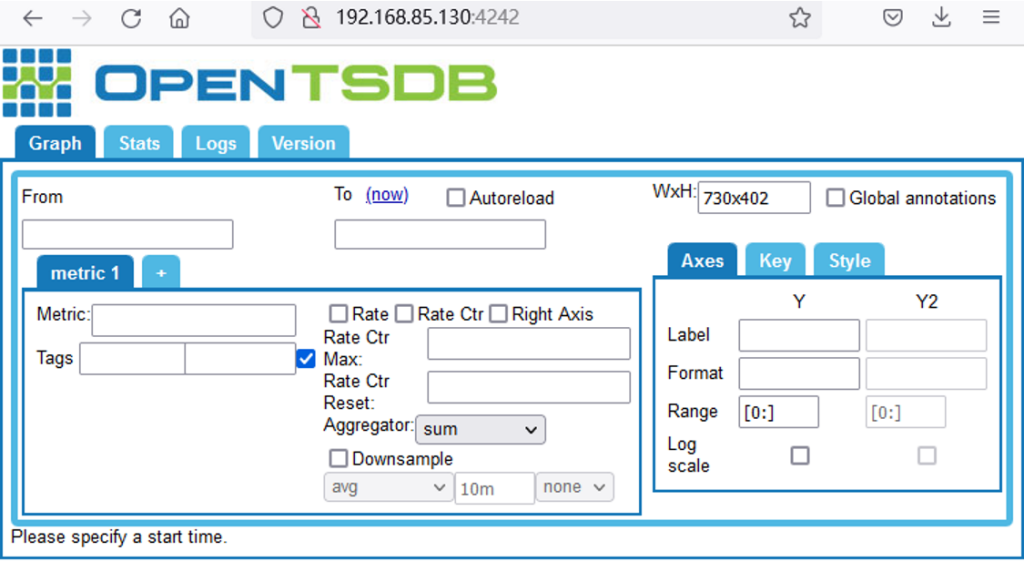This screenshot has width=1024, height=562.
Task: Click the address bar URL 192.168.85.130:4242
Action: (428, 18)
